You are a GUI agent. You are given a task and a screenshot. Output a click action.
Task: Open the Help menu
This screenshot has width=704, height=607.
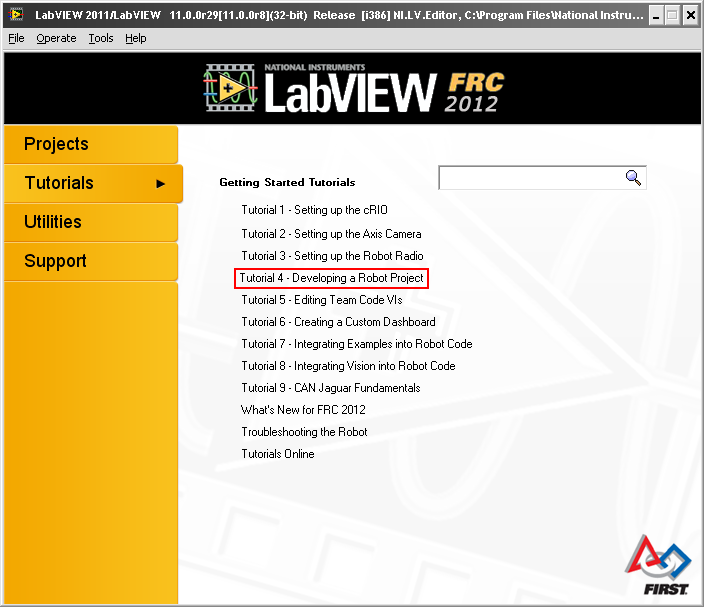pos(136,39)
